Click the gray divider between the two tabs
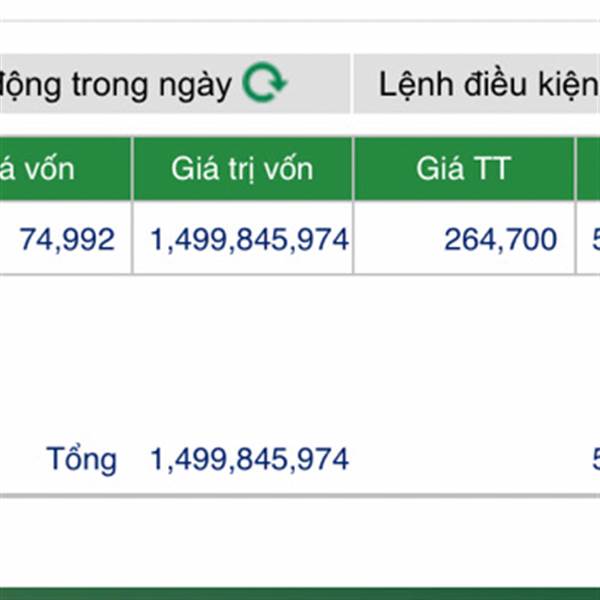This screenshot has height=600, width=600. pos(352,84)
